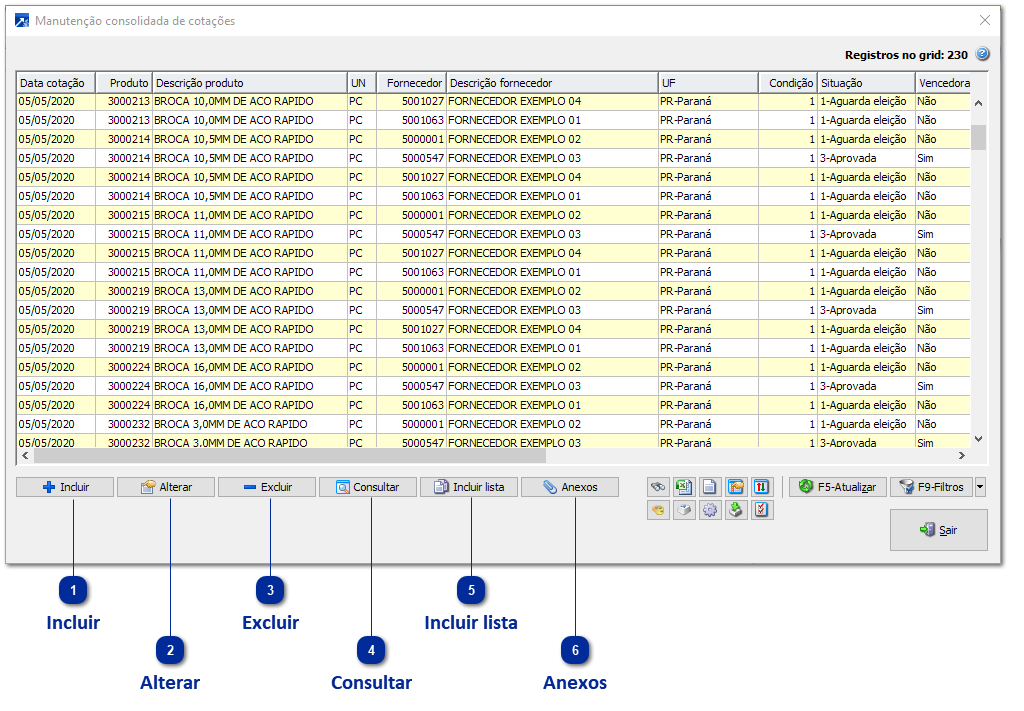Click the Situação column header
The width and height of the screenshot is (1024, 711).
pyautogui.click(x=865, y=83)
